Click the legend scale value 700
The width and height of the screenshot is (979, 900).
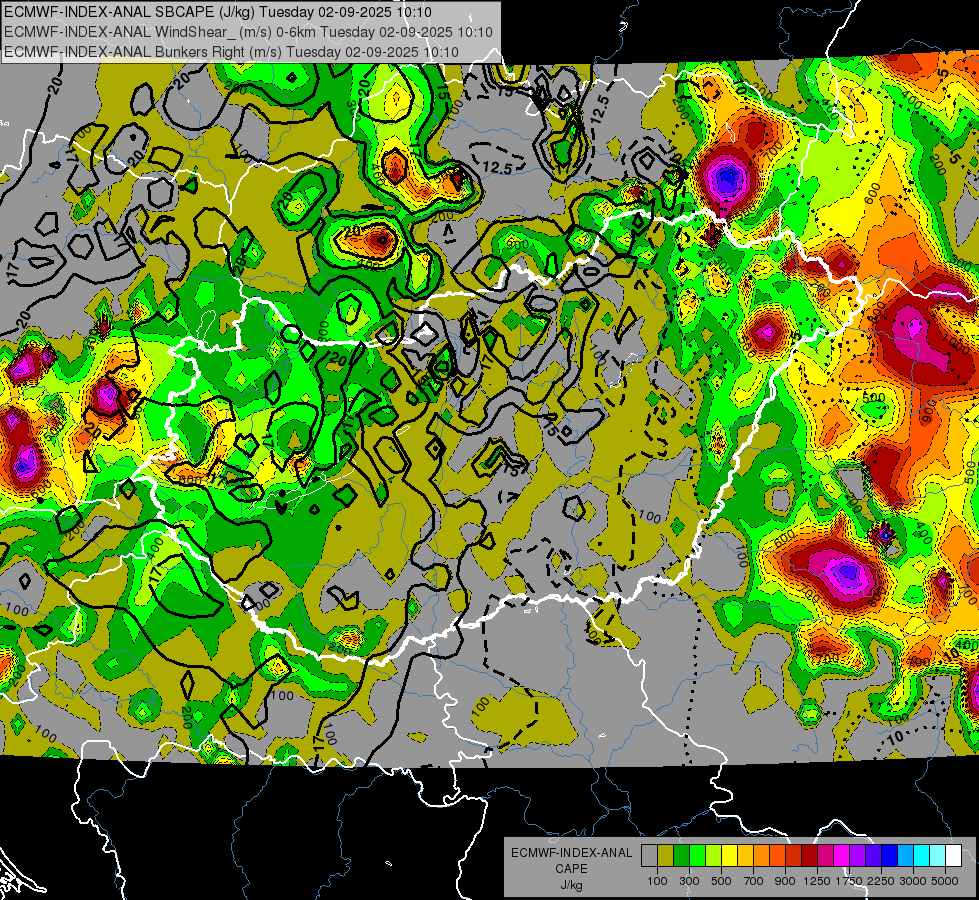[754, 881]
